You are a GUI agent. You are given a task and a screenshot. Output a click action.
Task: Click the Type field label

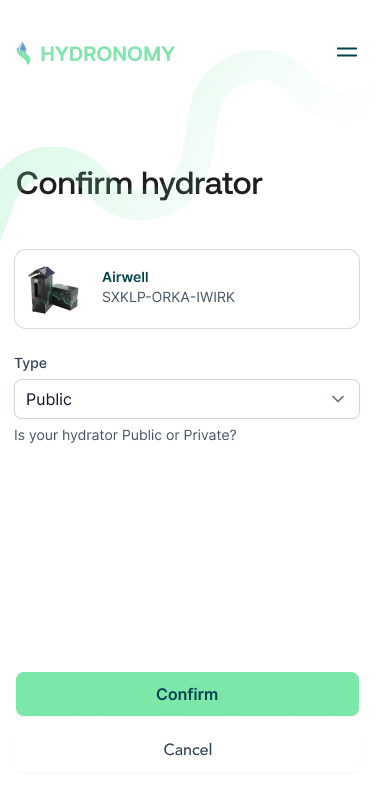pyautogui.click(x=31, y=363)
